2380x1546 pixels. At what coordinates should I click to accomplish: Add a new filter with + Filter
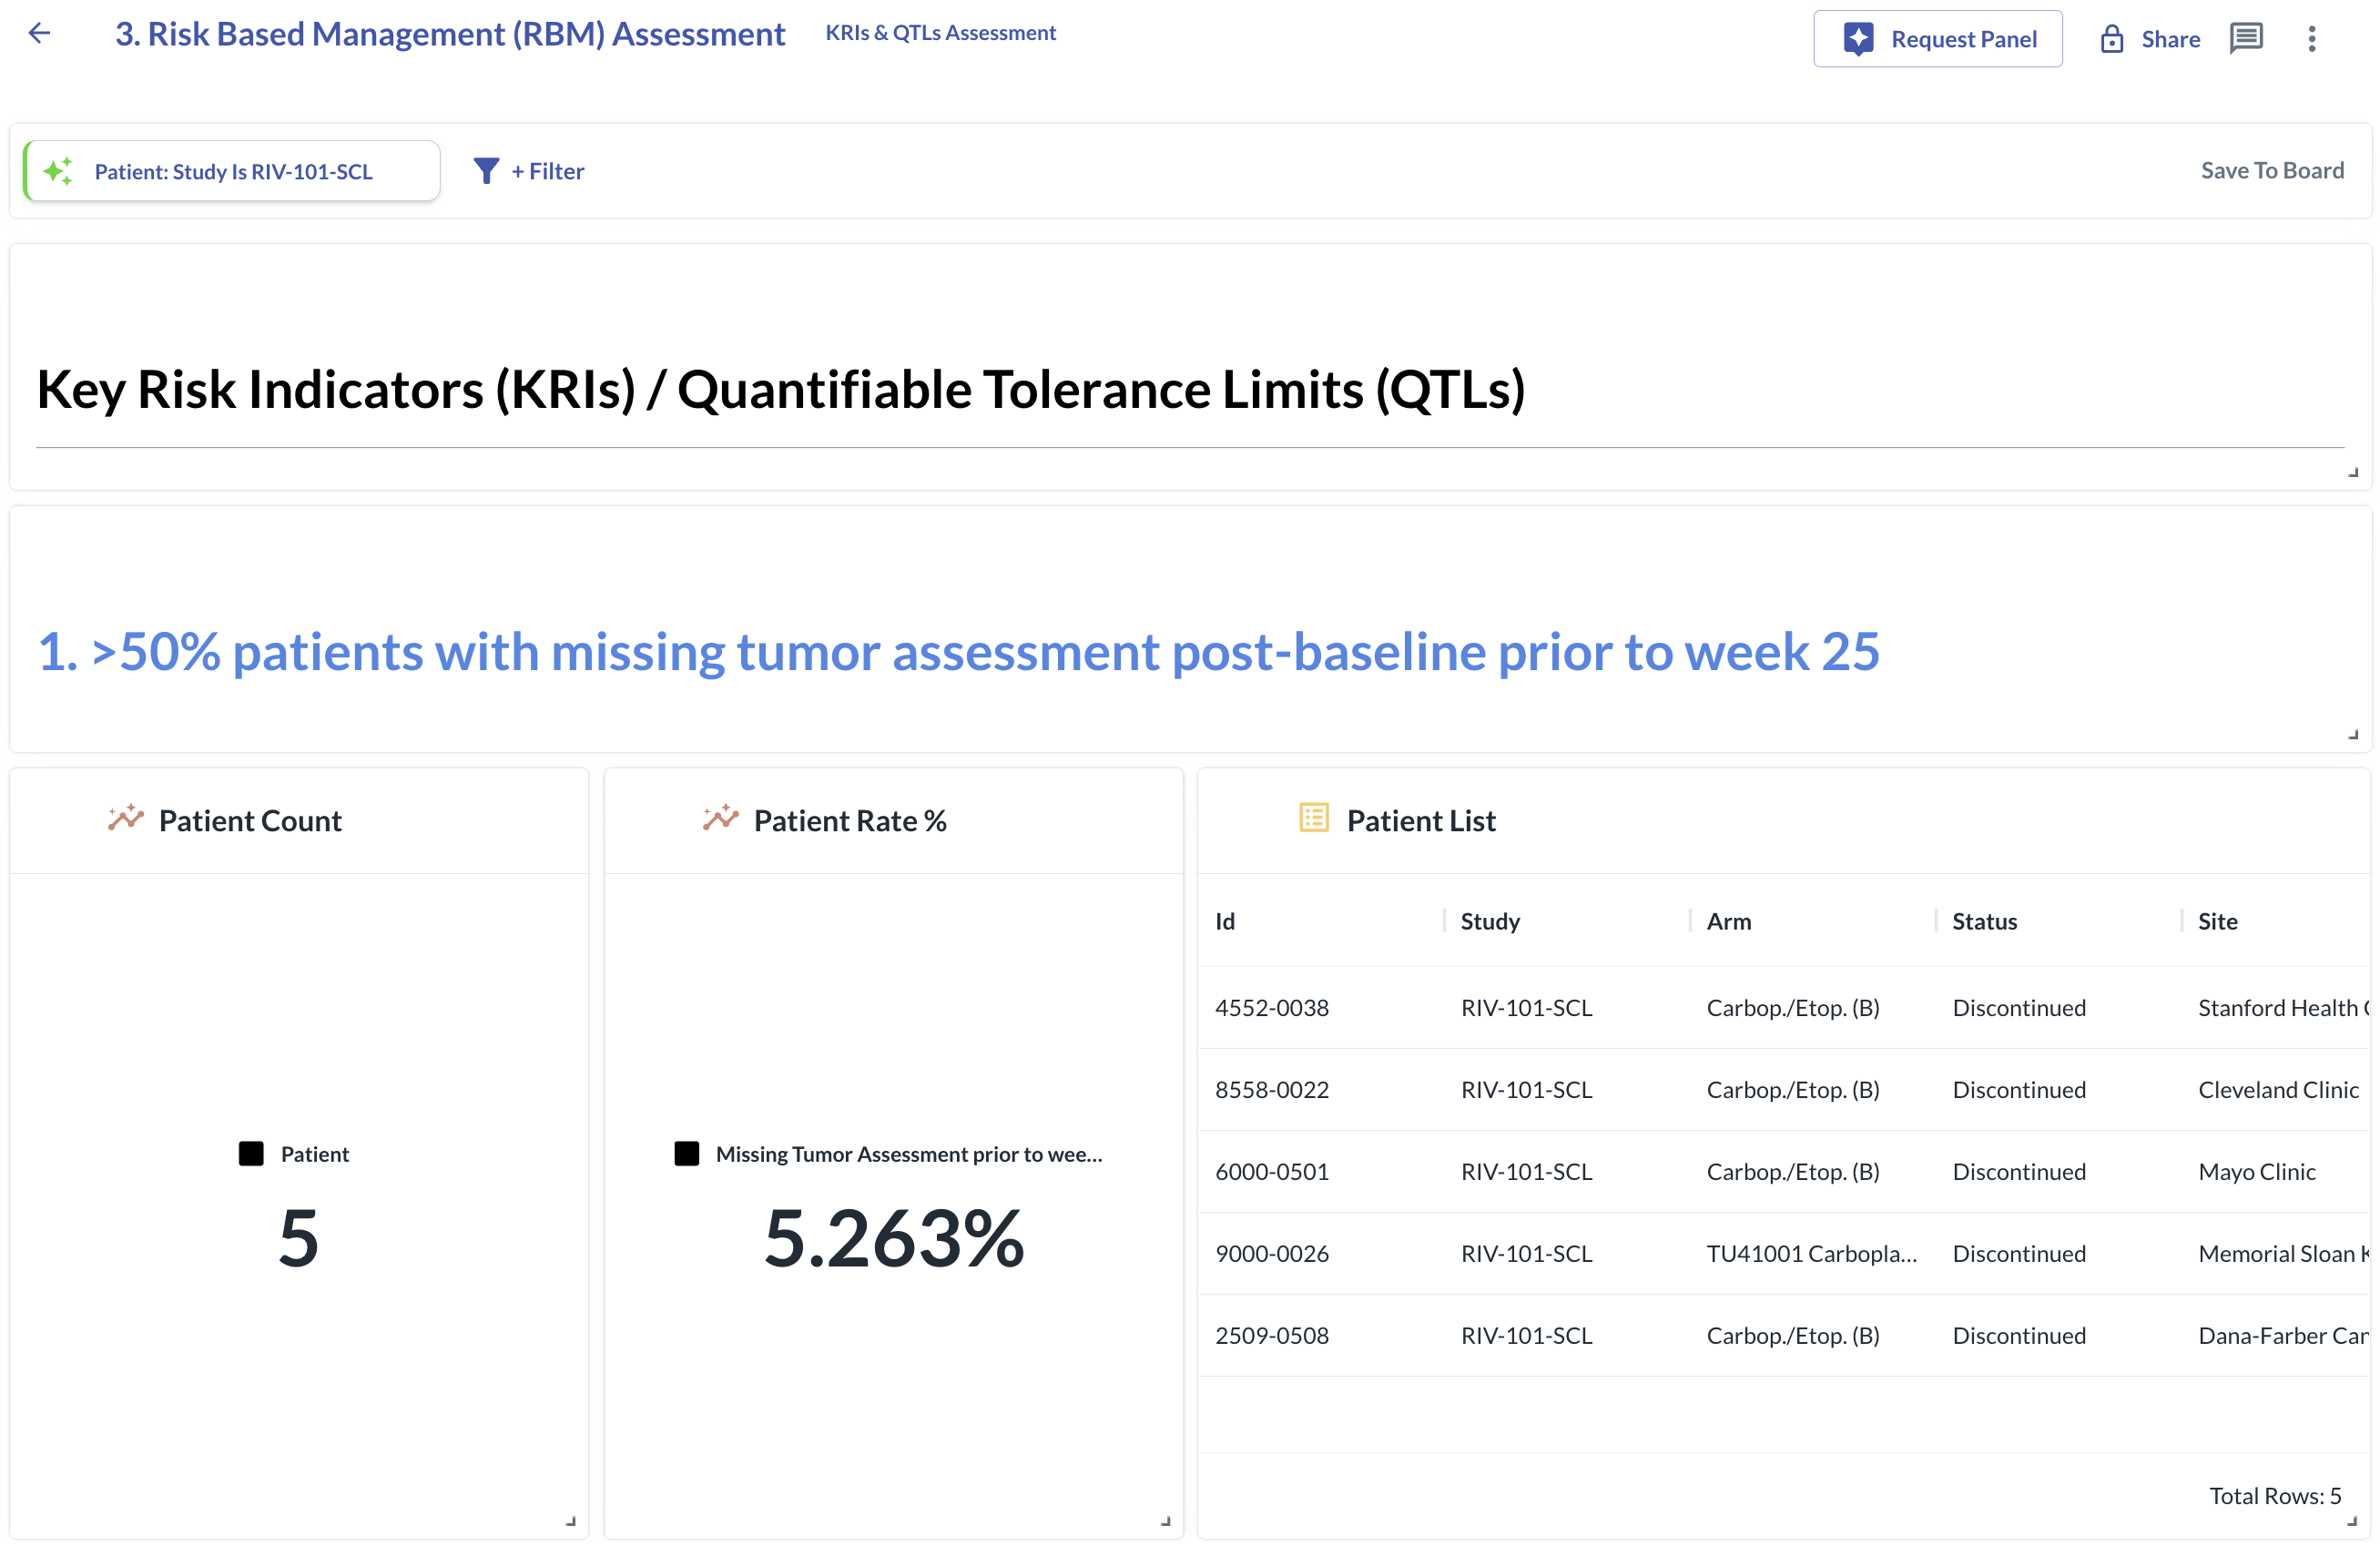[547, 171]
